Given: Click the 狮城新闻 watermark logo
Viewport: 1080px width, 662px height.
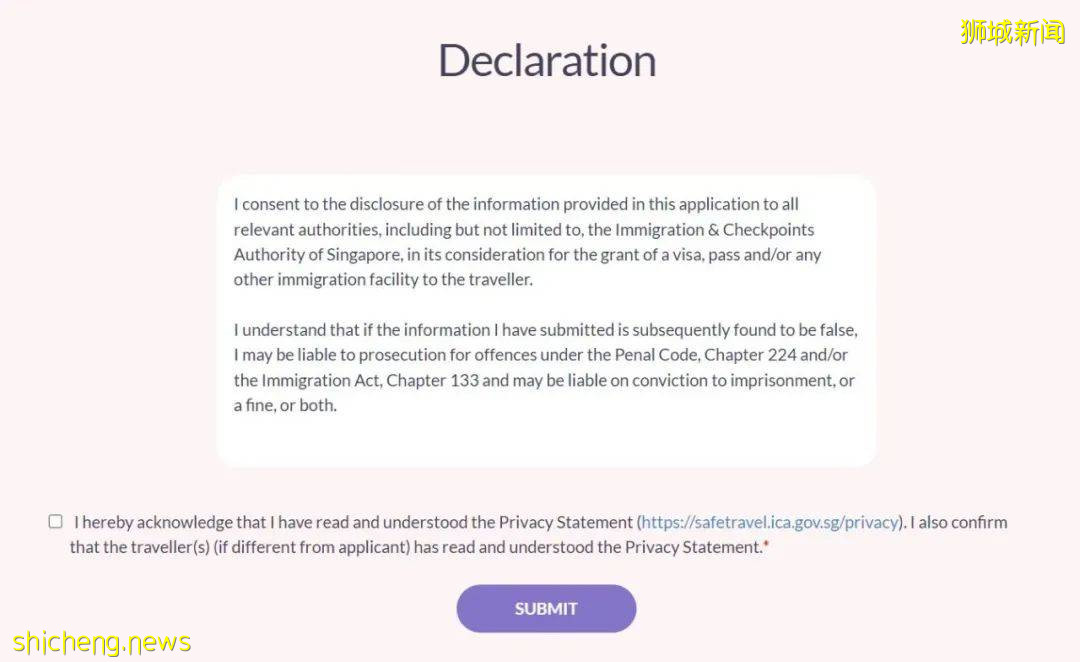Looking at the screenshot, I should click(x=1012, y=31).
